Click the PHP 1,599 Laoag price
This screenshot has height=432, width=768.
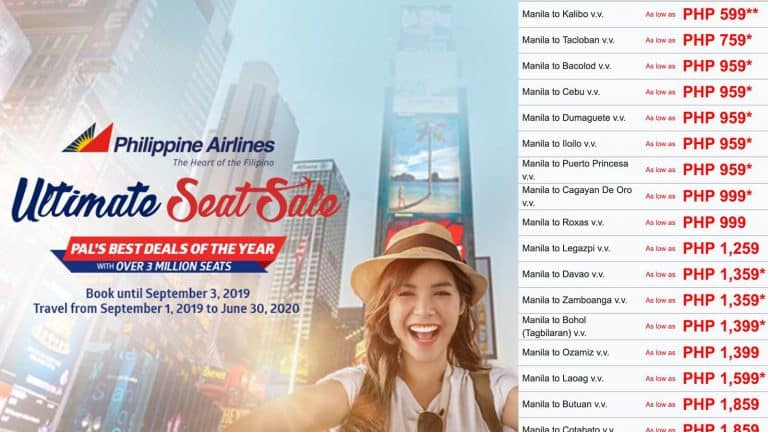[x=723, y=378]
